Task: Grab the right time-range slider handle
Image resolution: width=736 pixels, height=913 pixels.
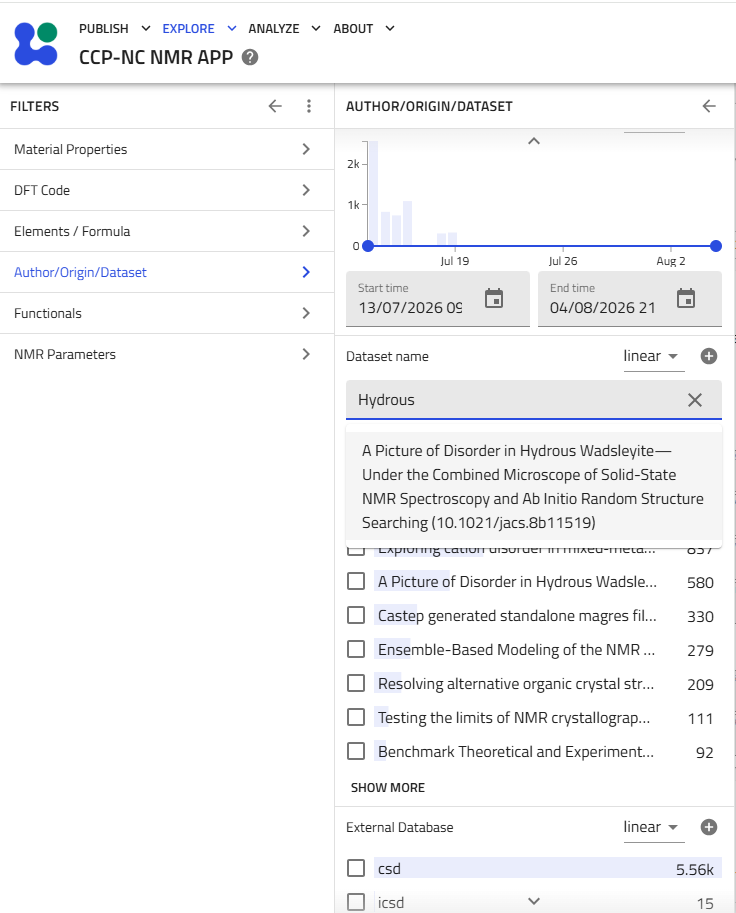Action: pos(716,246)
